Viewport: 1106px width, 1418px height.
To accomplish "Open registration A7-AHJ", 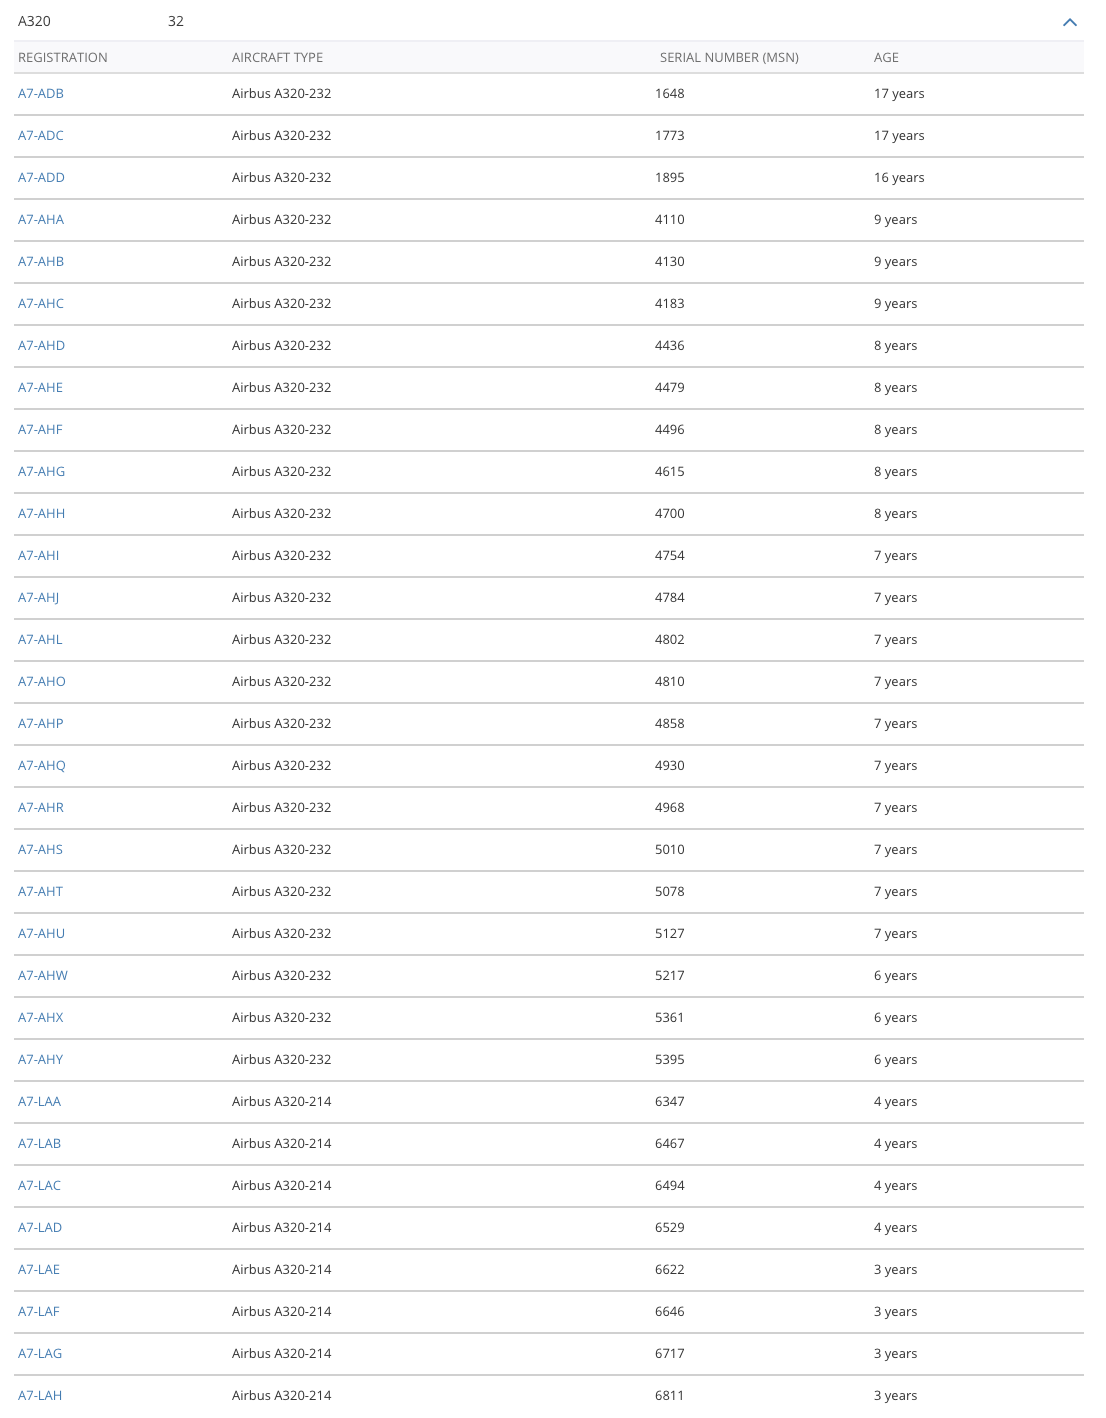I will 39,598.
